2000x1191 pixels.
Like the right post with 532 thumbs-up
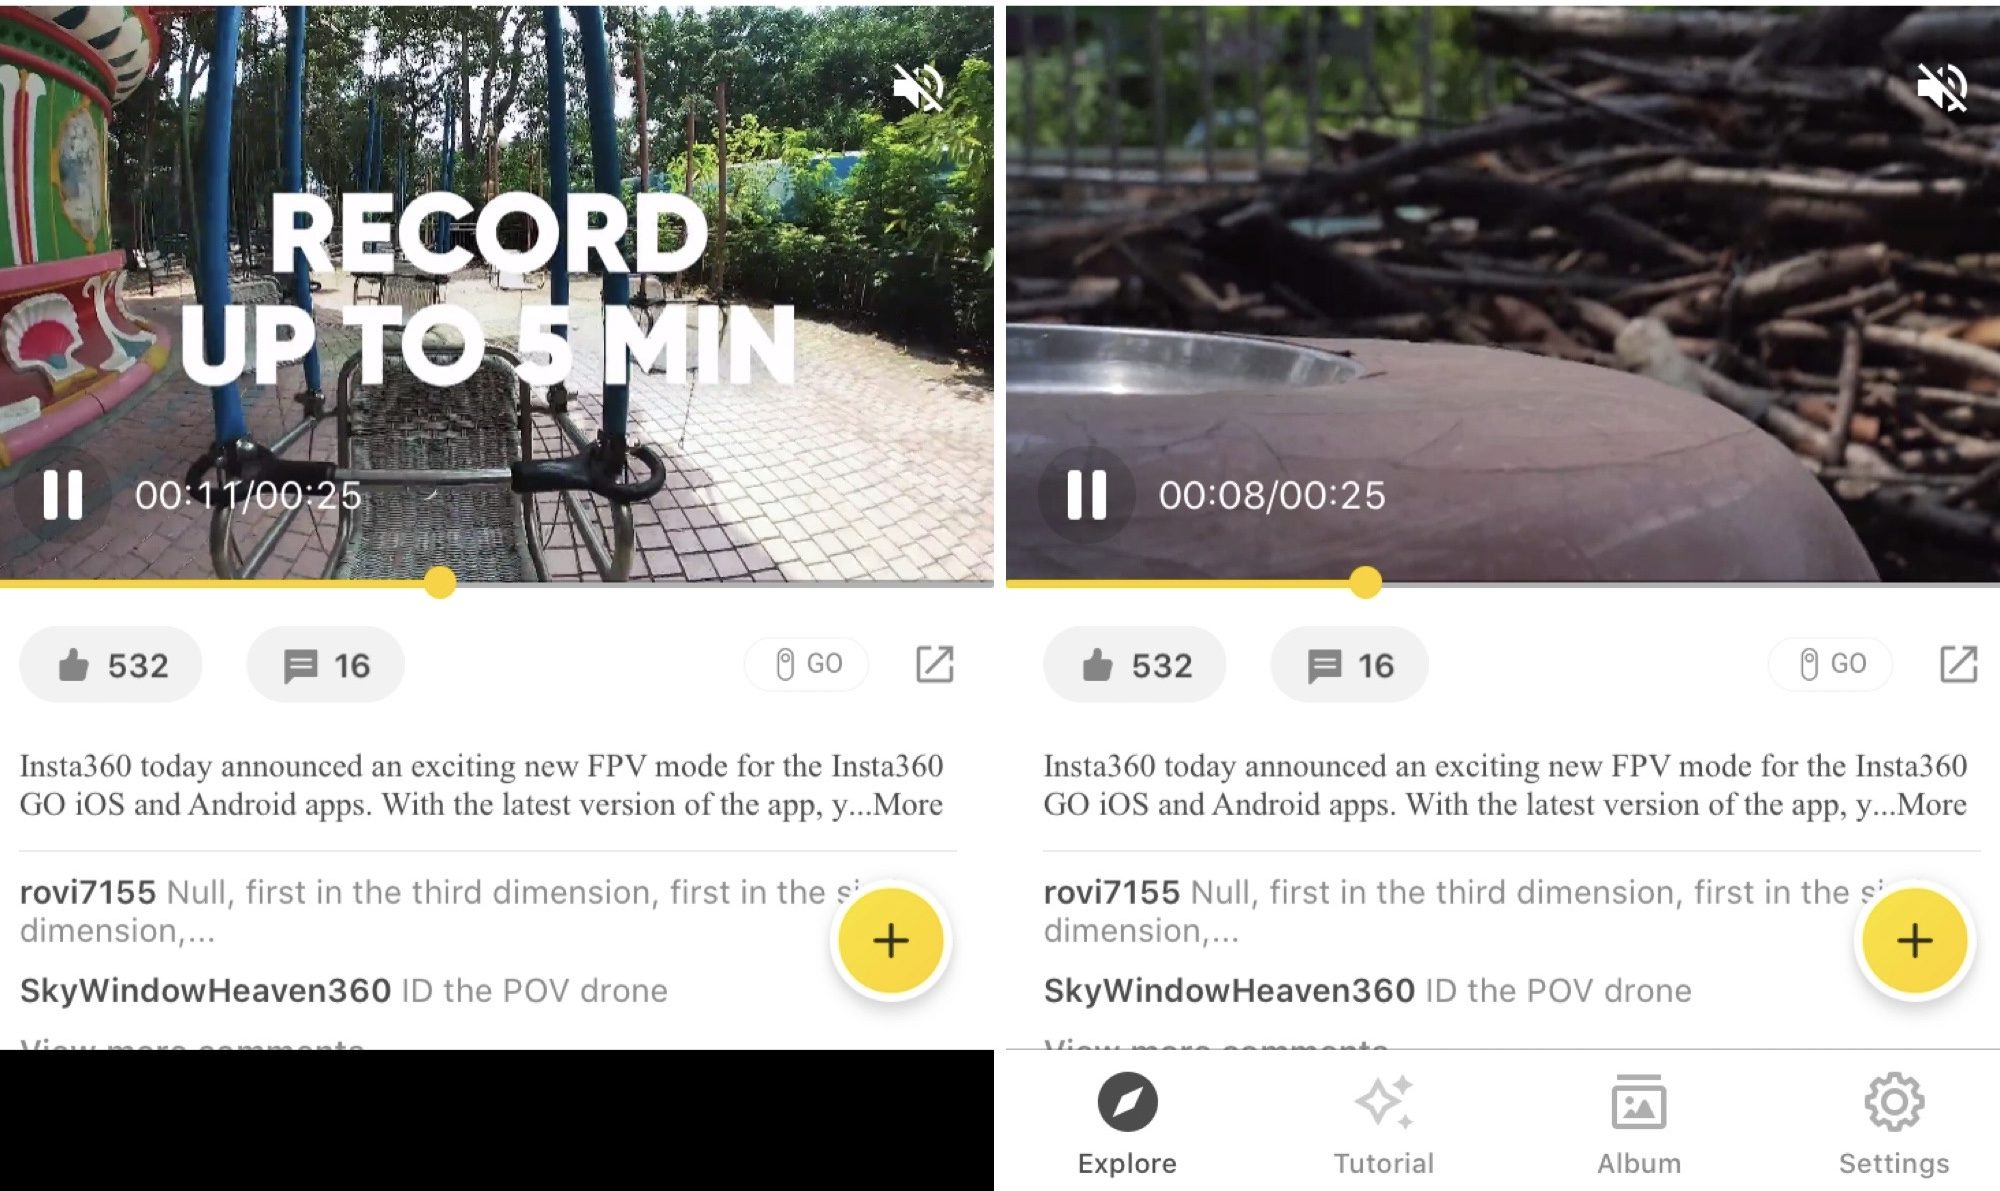pyautogui.click(x=1135, y=665)
